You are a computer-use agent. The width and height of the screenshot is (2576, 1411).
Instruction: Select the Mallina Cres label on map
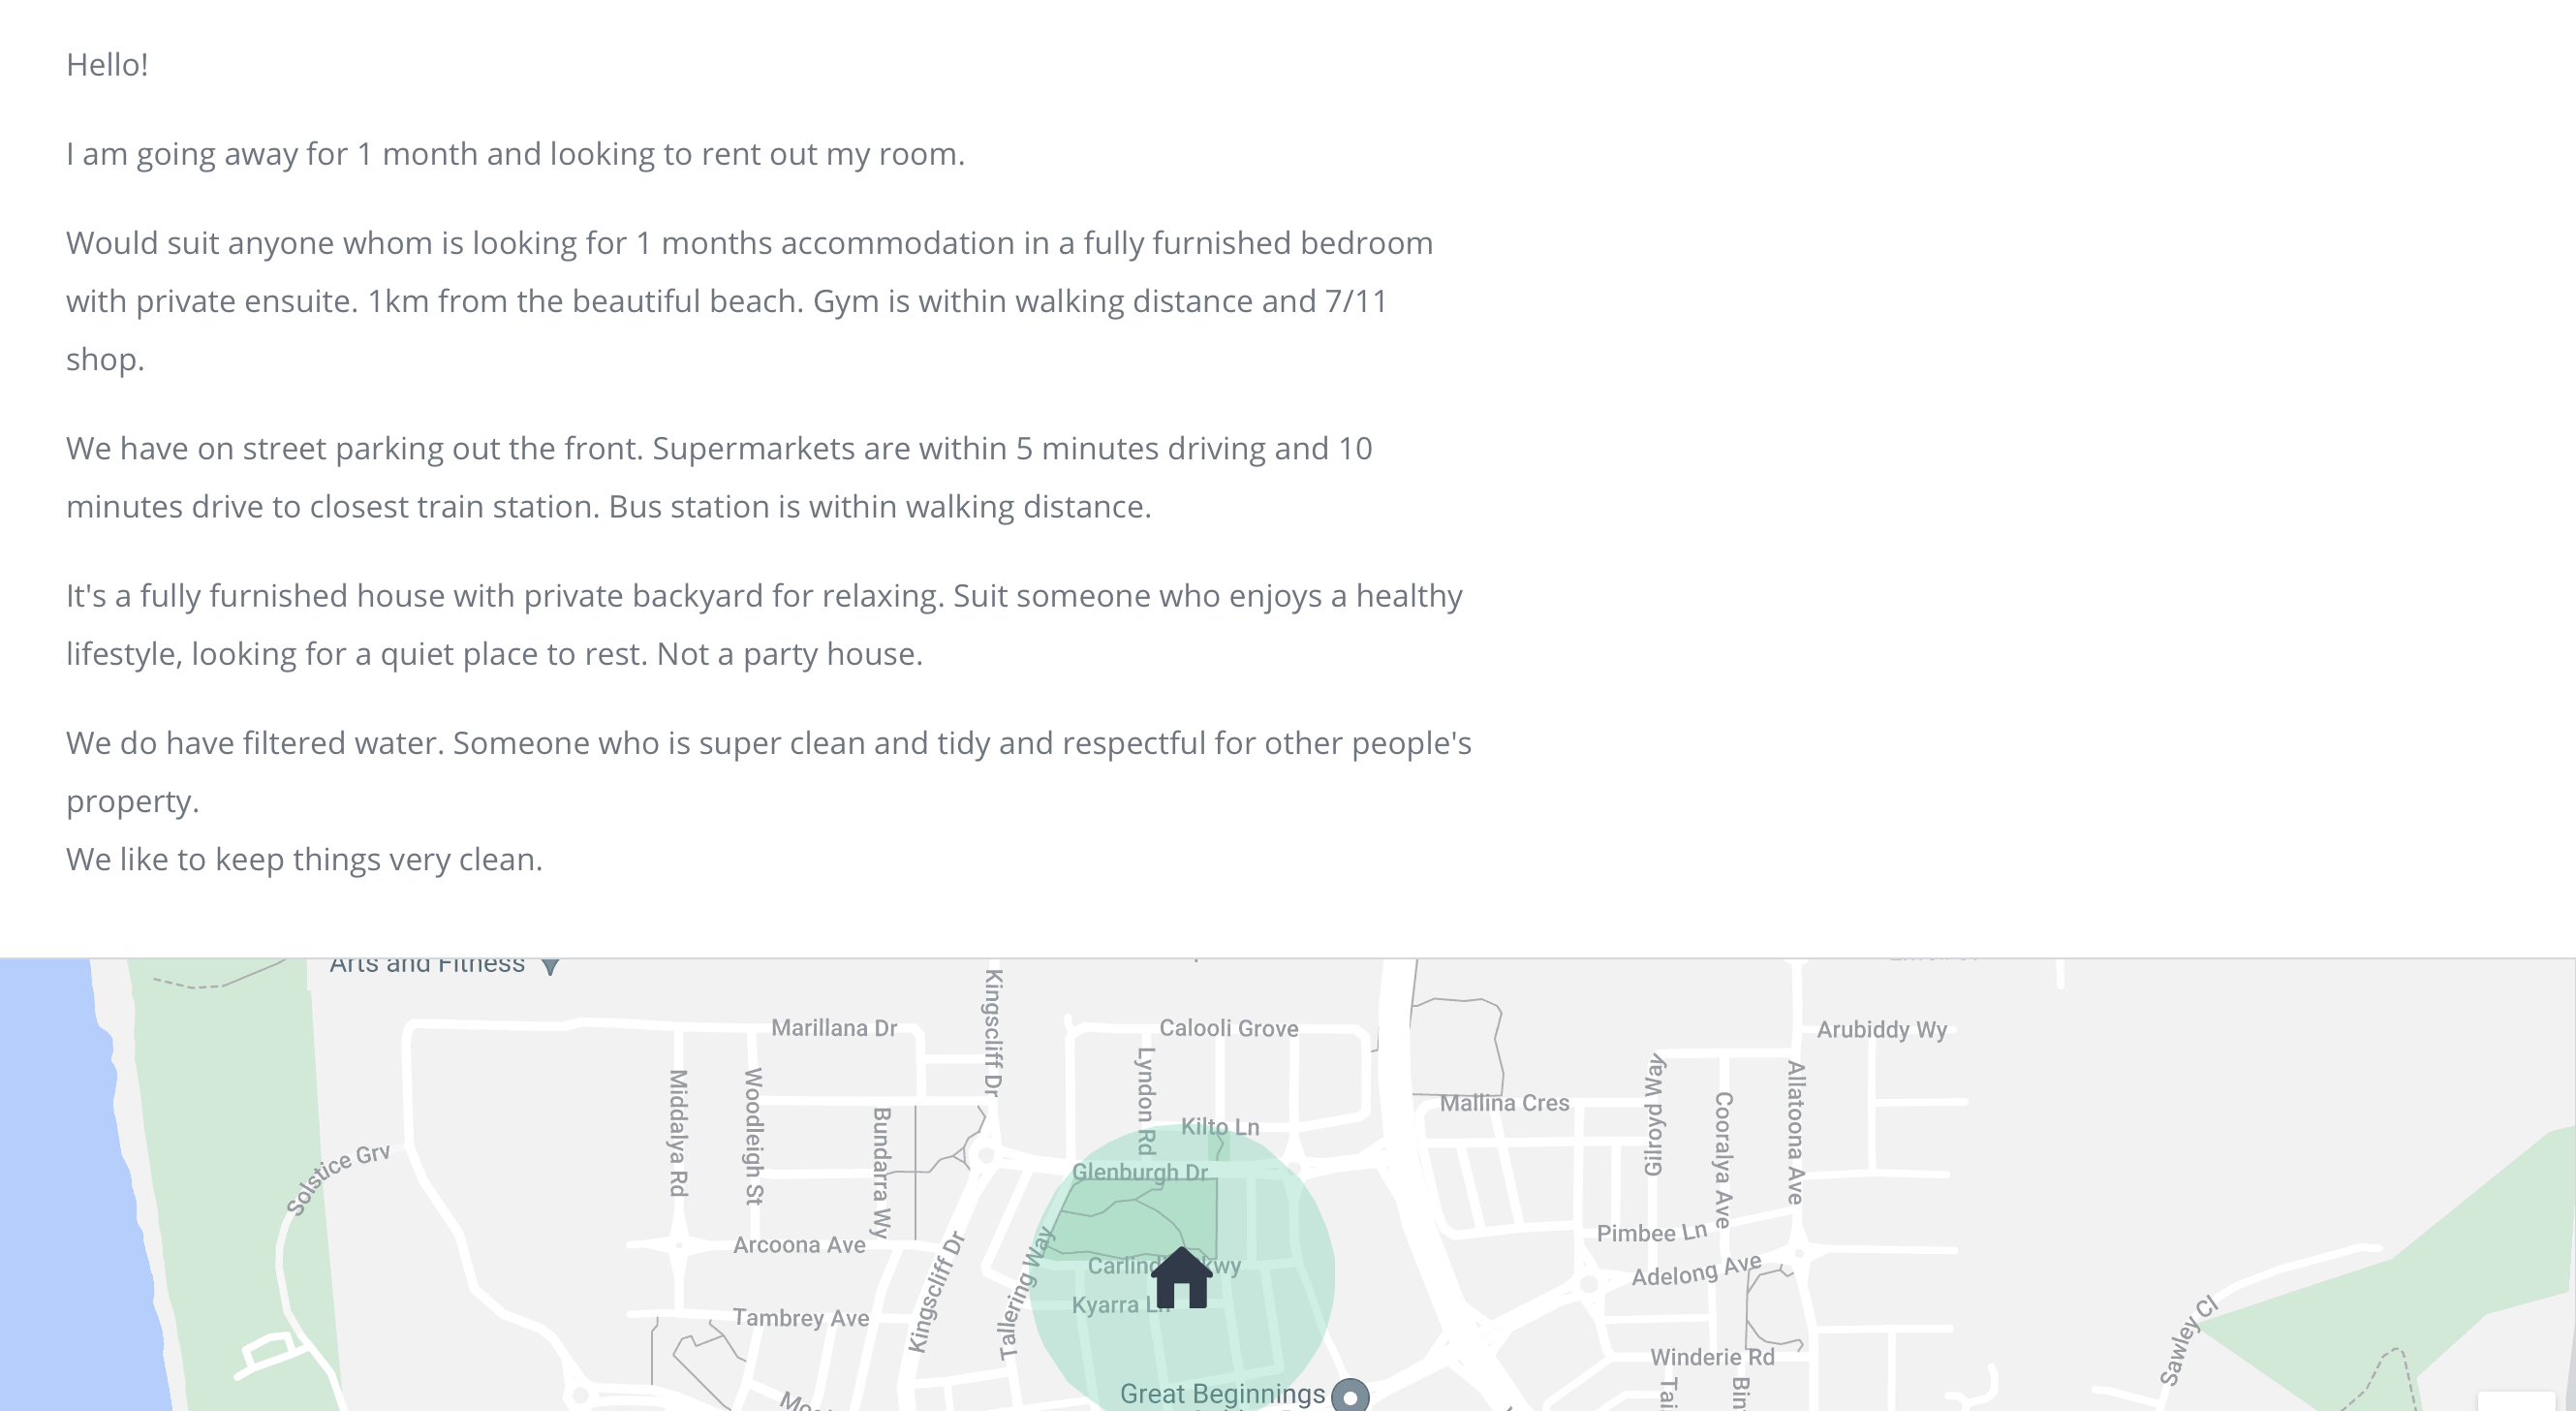(1504, 1103)
